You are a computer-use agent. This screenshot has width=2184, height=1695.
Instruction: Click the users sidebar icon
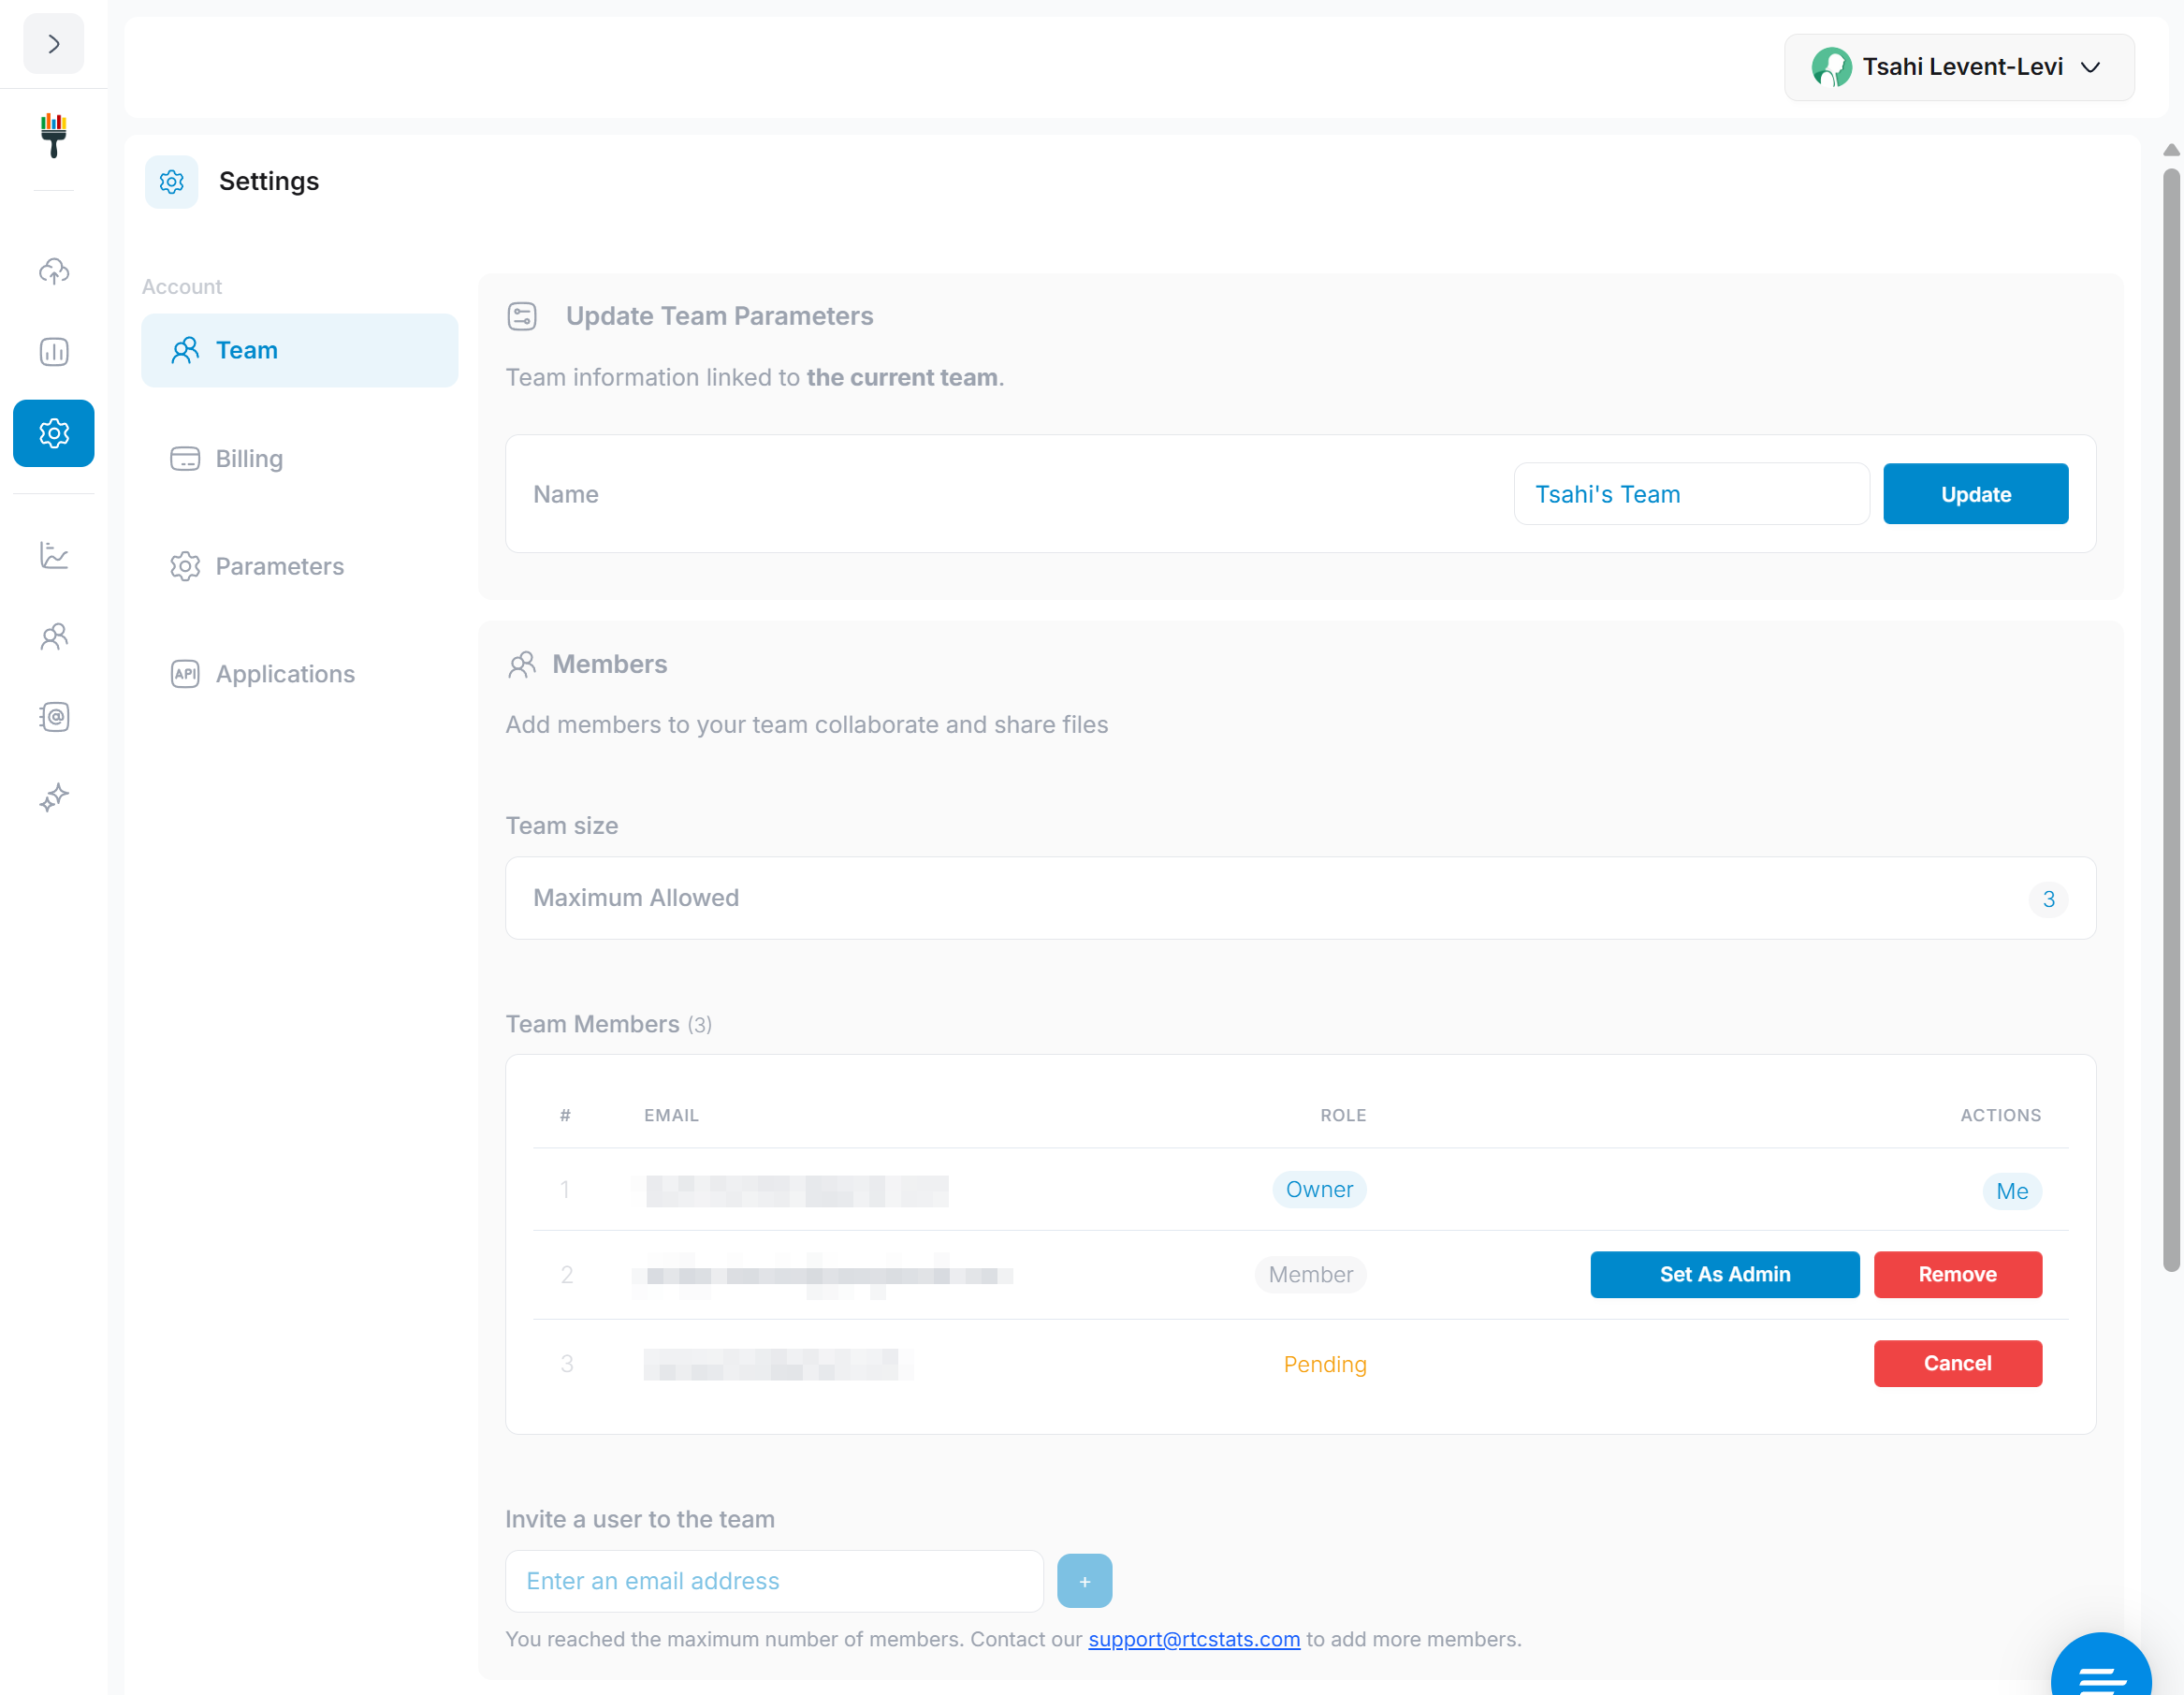click(x=54, y=636)
